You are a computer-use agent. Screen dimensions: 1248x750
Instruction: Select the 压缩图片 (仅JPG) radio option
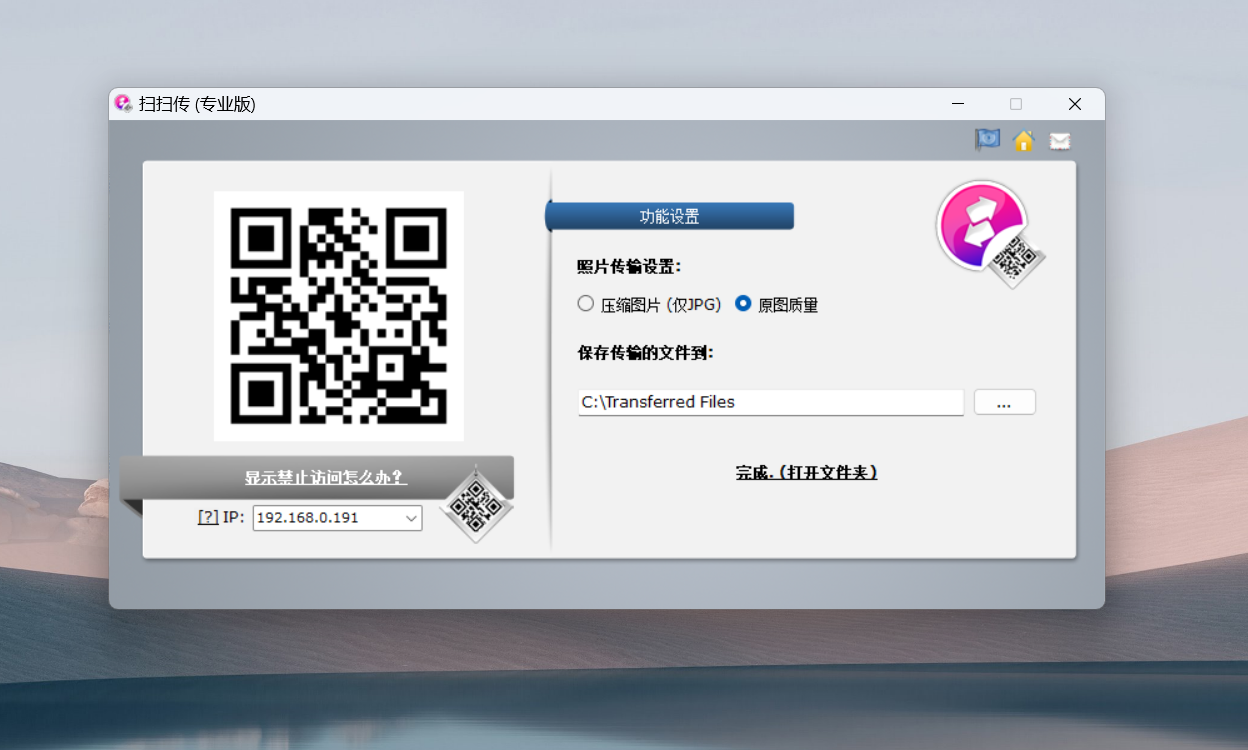click(x=586, y=304)
